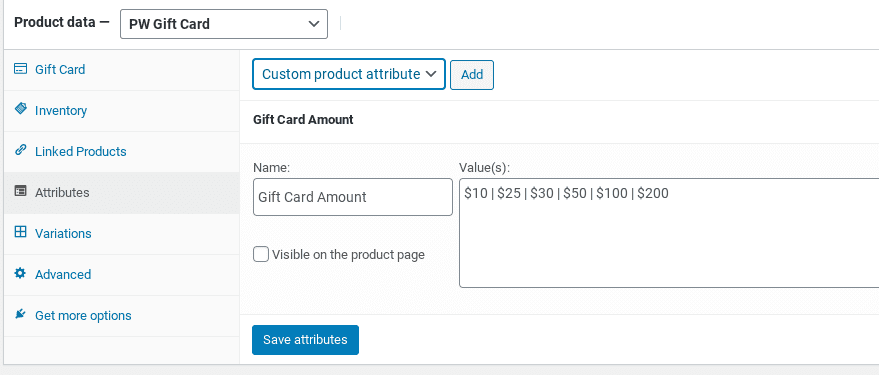The width and height of the screenshot is (879, 375).
Task: Click the Gift Card Amount attribute header
Action: click(303, 119)
